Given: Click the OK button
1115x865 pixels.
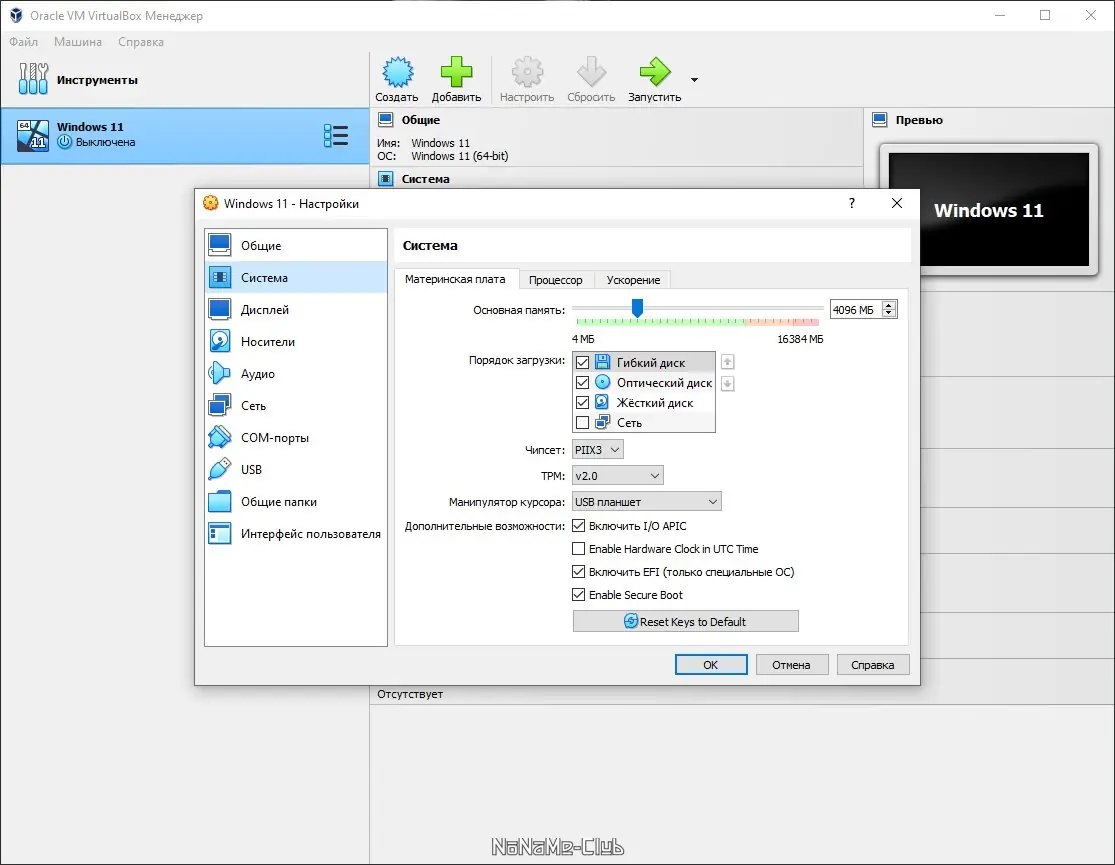Looking at the screenshot, I should pos(710,664).
